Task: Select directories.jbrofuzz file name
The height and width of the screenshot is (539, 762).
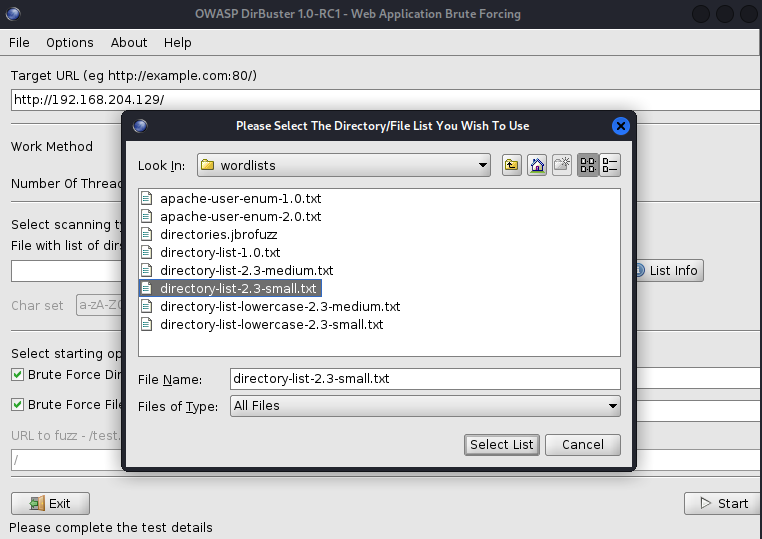Action: click(x=219, y=234)
